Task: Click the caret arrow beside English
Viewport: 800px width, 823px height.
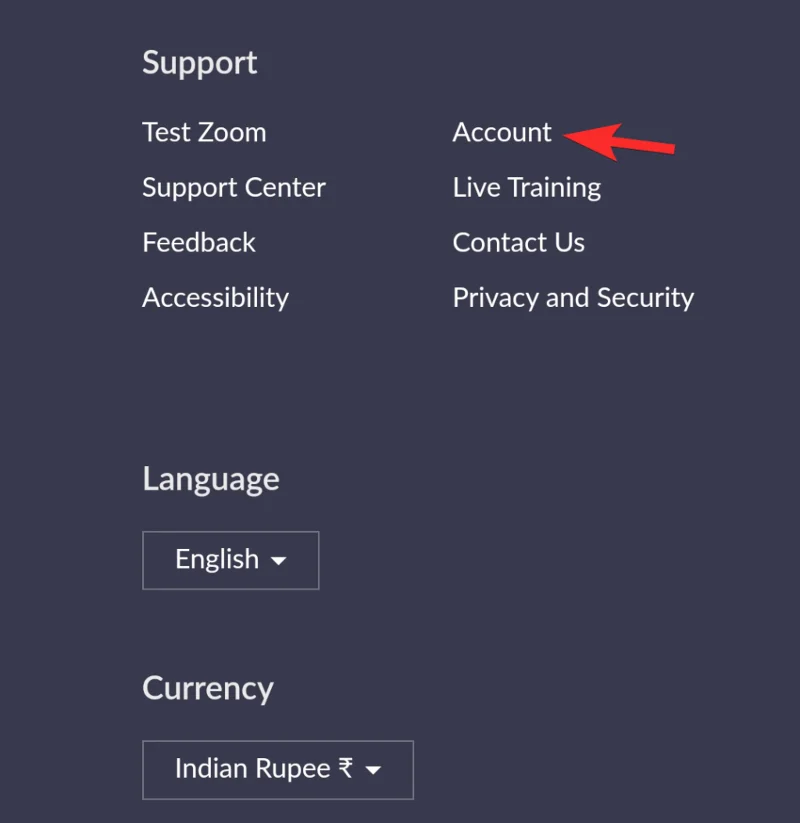Action: (279, 561)
